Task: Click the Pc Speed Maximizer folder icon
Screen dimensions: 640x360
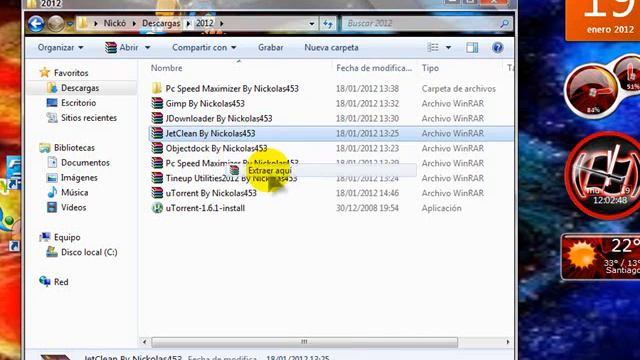Action: (x=157, y=88)
